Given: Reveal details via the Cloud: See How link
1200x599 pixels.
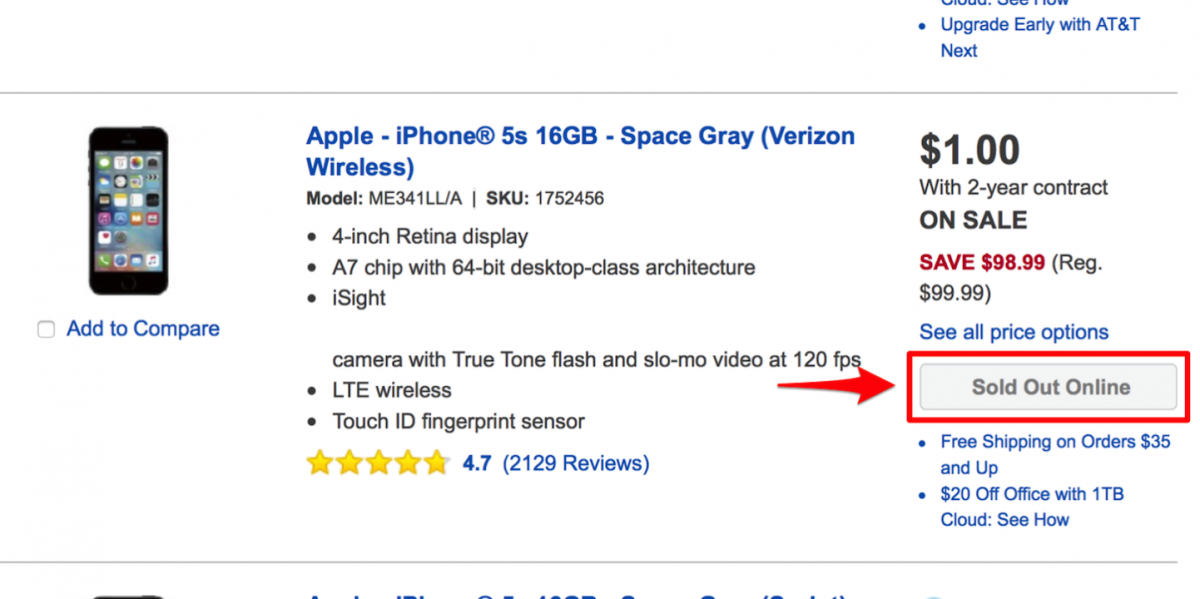Looking at the screenshot, I should point(1004,519).
